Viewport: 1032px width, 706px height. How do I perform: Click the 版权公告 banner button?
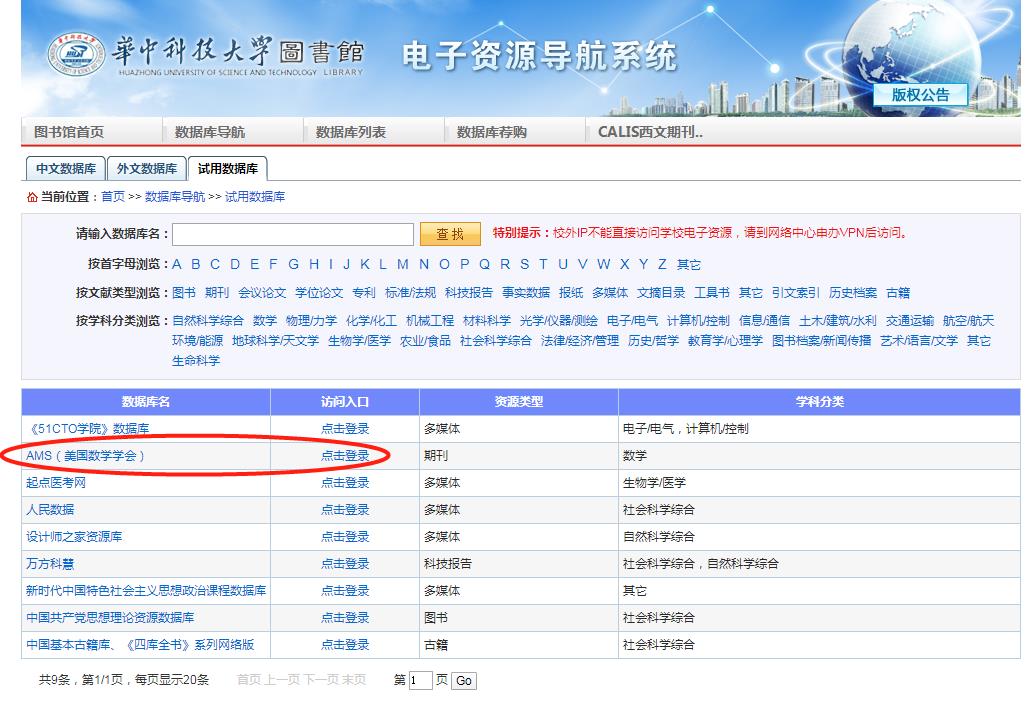tap(920, 95)
